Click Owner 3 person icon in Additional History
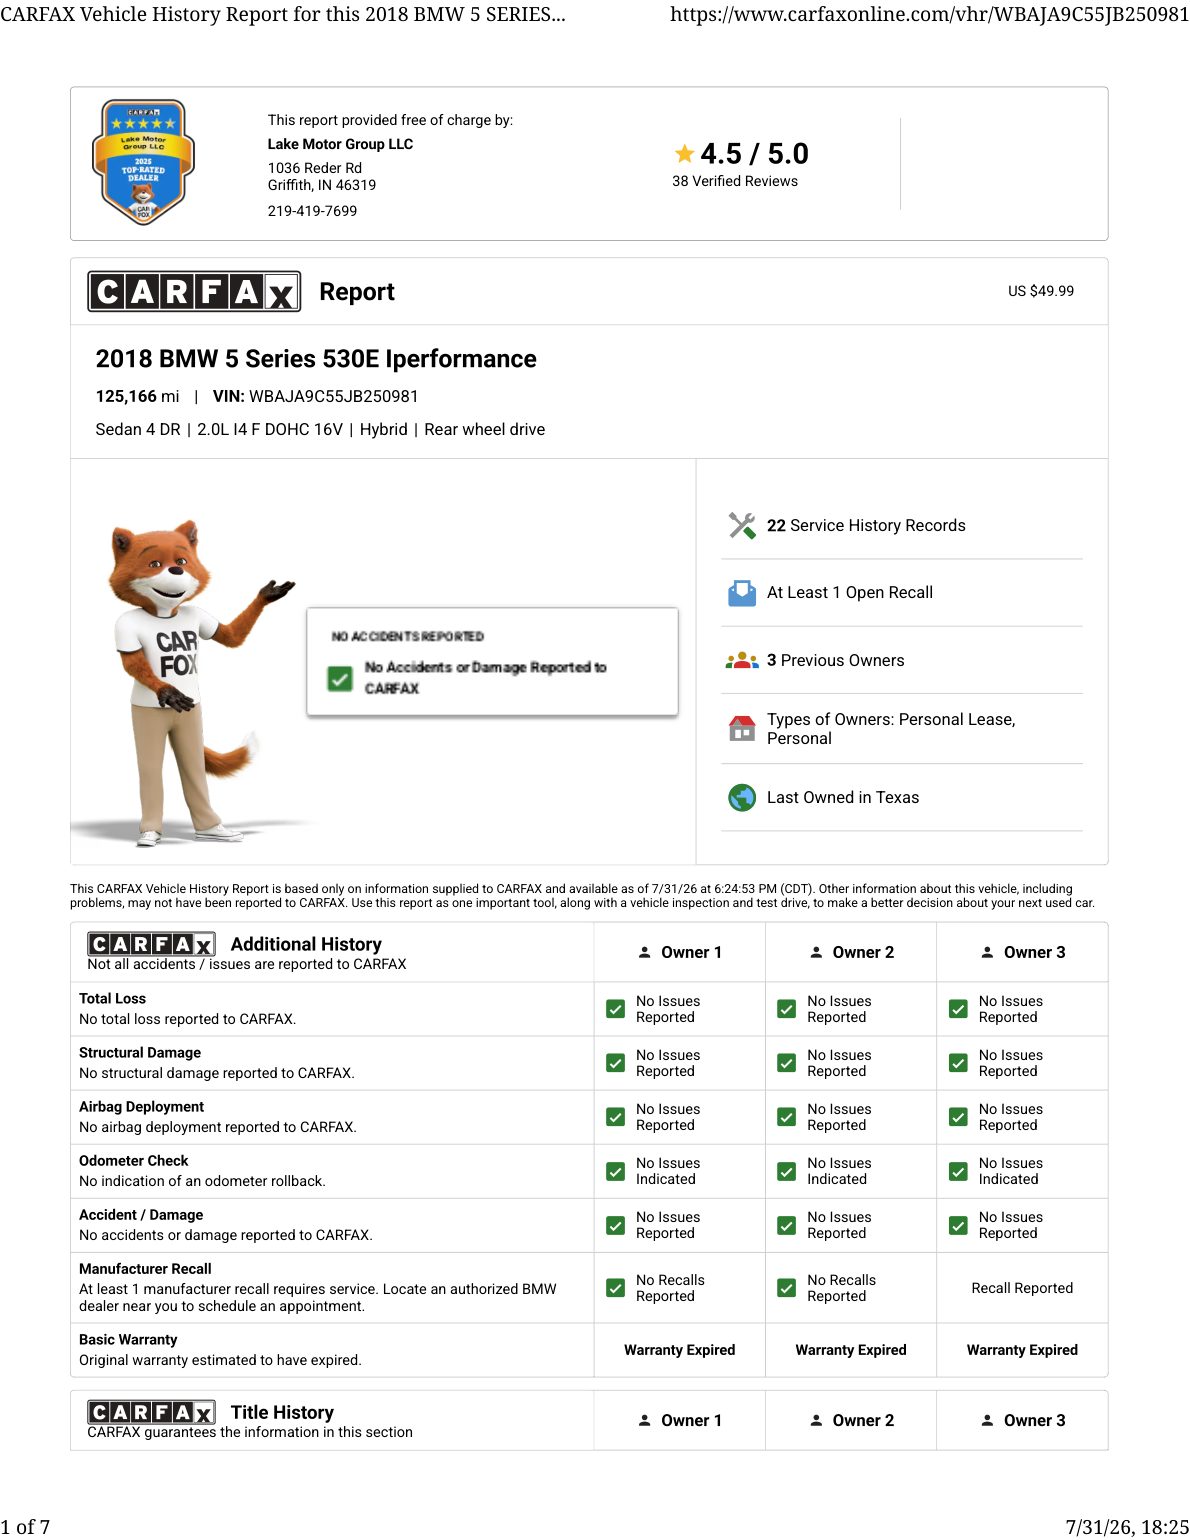This screenshot has height=1540, width=1190. tap(987, 953)
